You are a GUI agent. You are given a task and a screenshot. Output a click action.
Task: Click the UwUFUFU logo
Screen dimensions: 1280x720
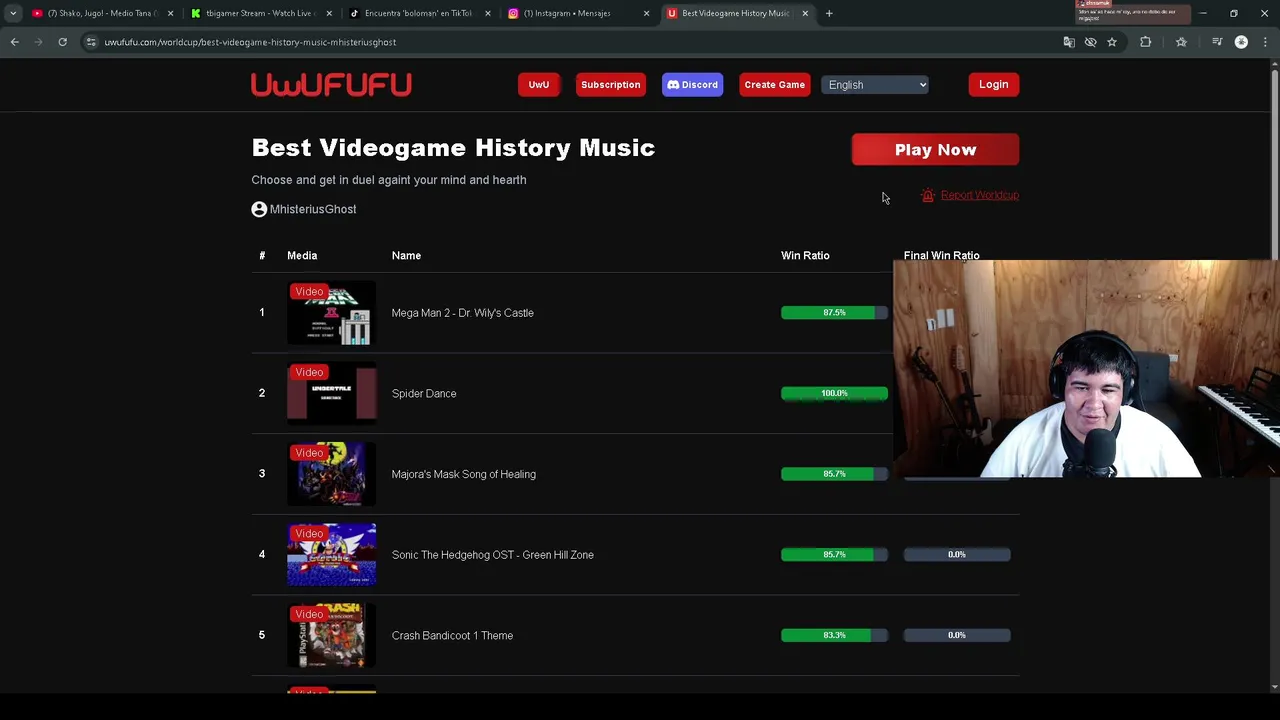[x=331, y=85]
